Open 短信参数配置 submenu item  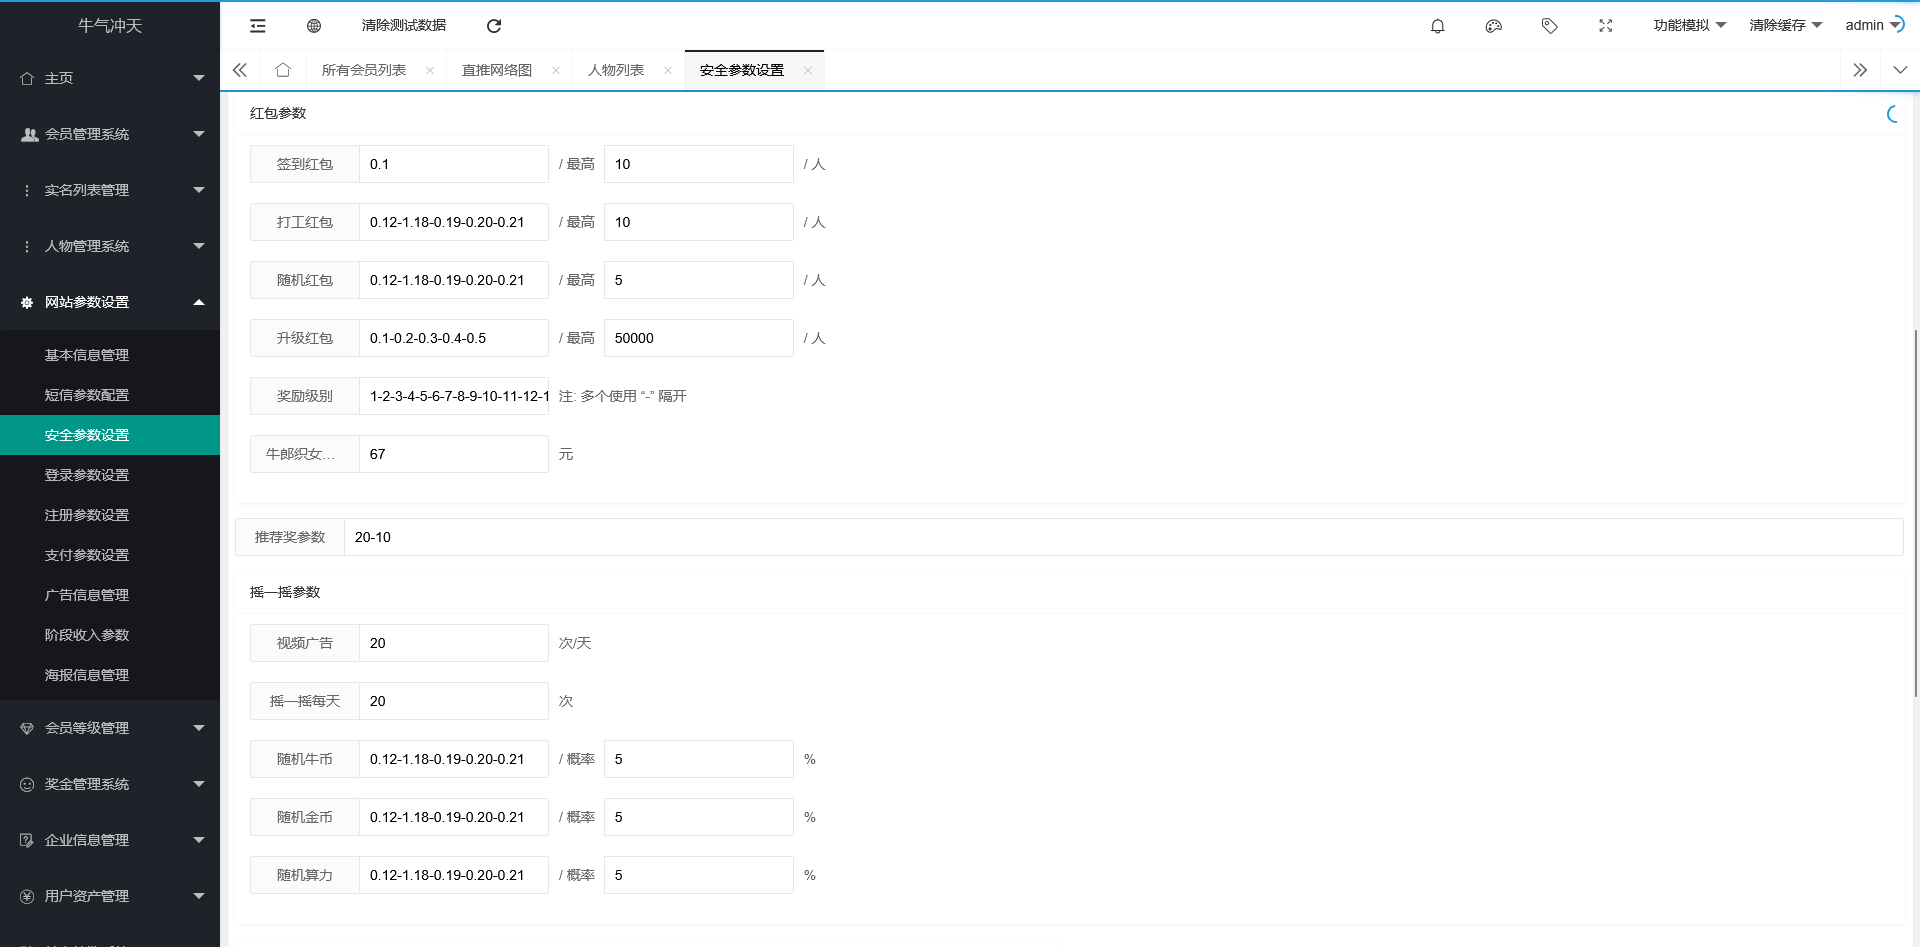[110, 395]
